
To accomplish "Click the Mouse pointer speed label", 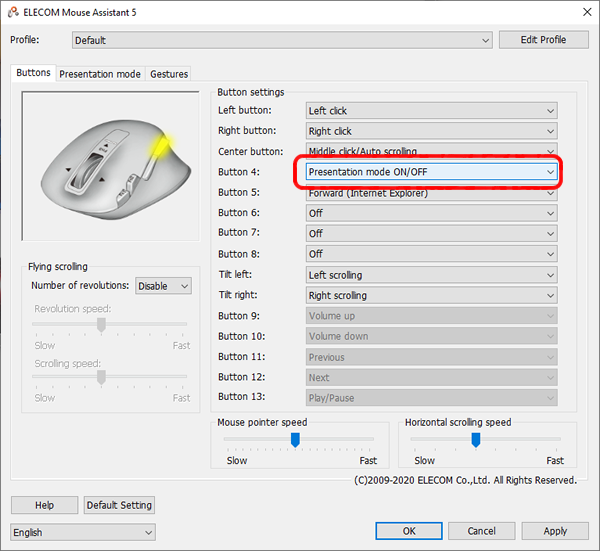I will coord(262,422).
